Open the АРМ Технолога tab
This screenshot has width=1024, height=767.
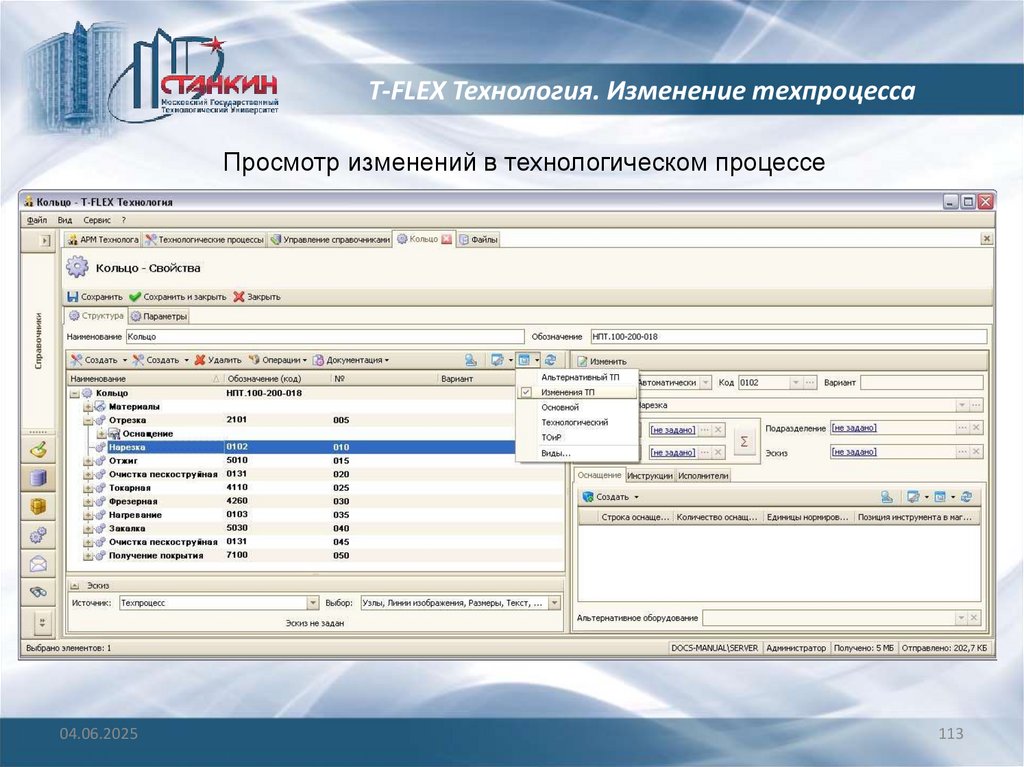pos(103,240)
